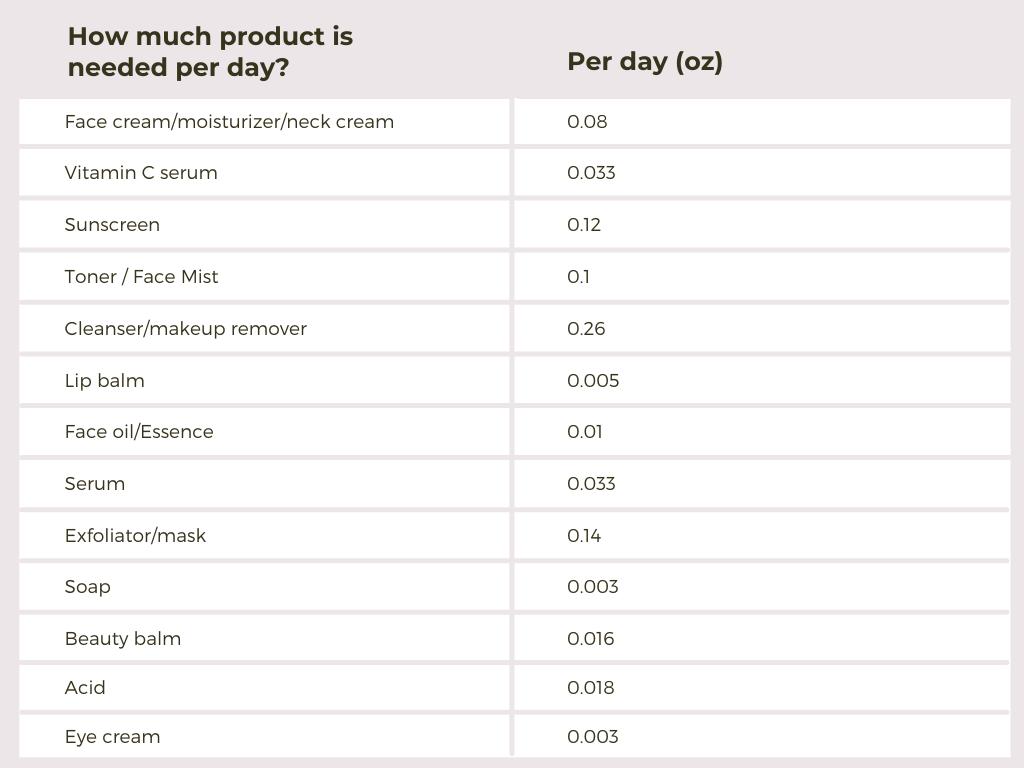Click the Sunscreen row label
1024x768 pixels.
tap(112, 225)
